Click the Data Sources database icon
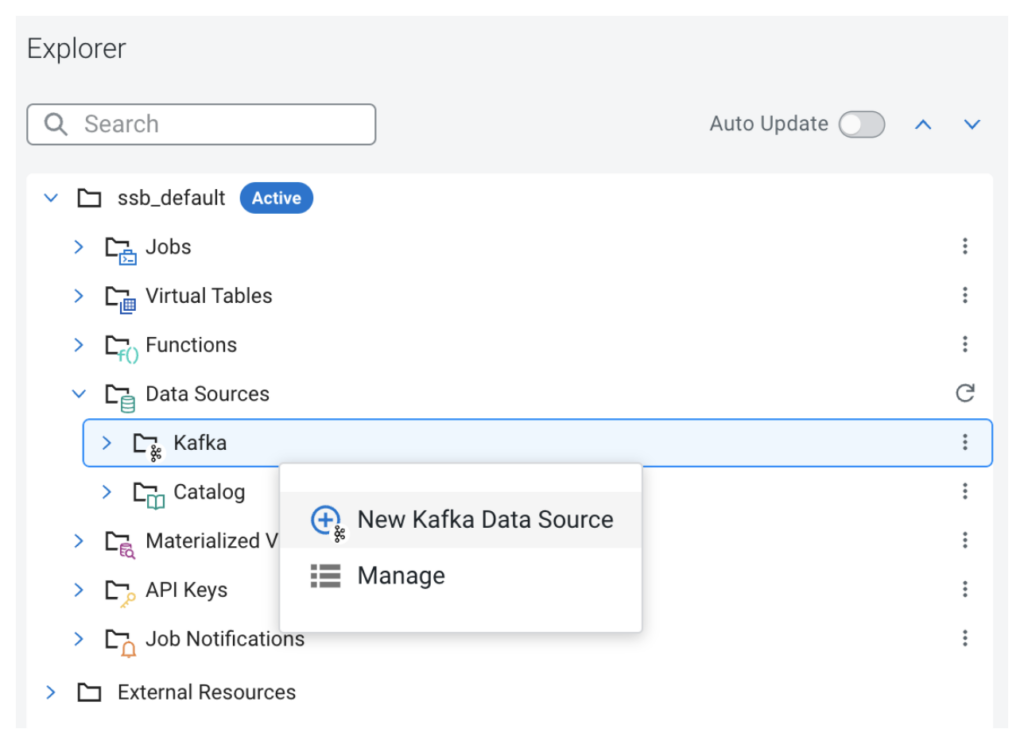1024x752 pixels. point(120,393)
